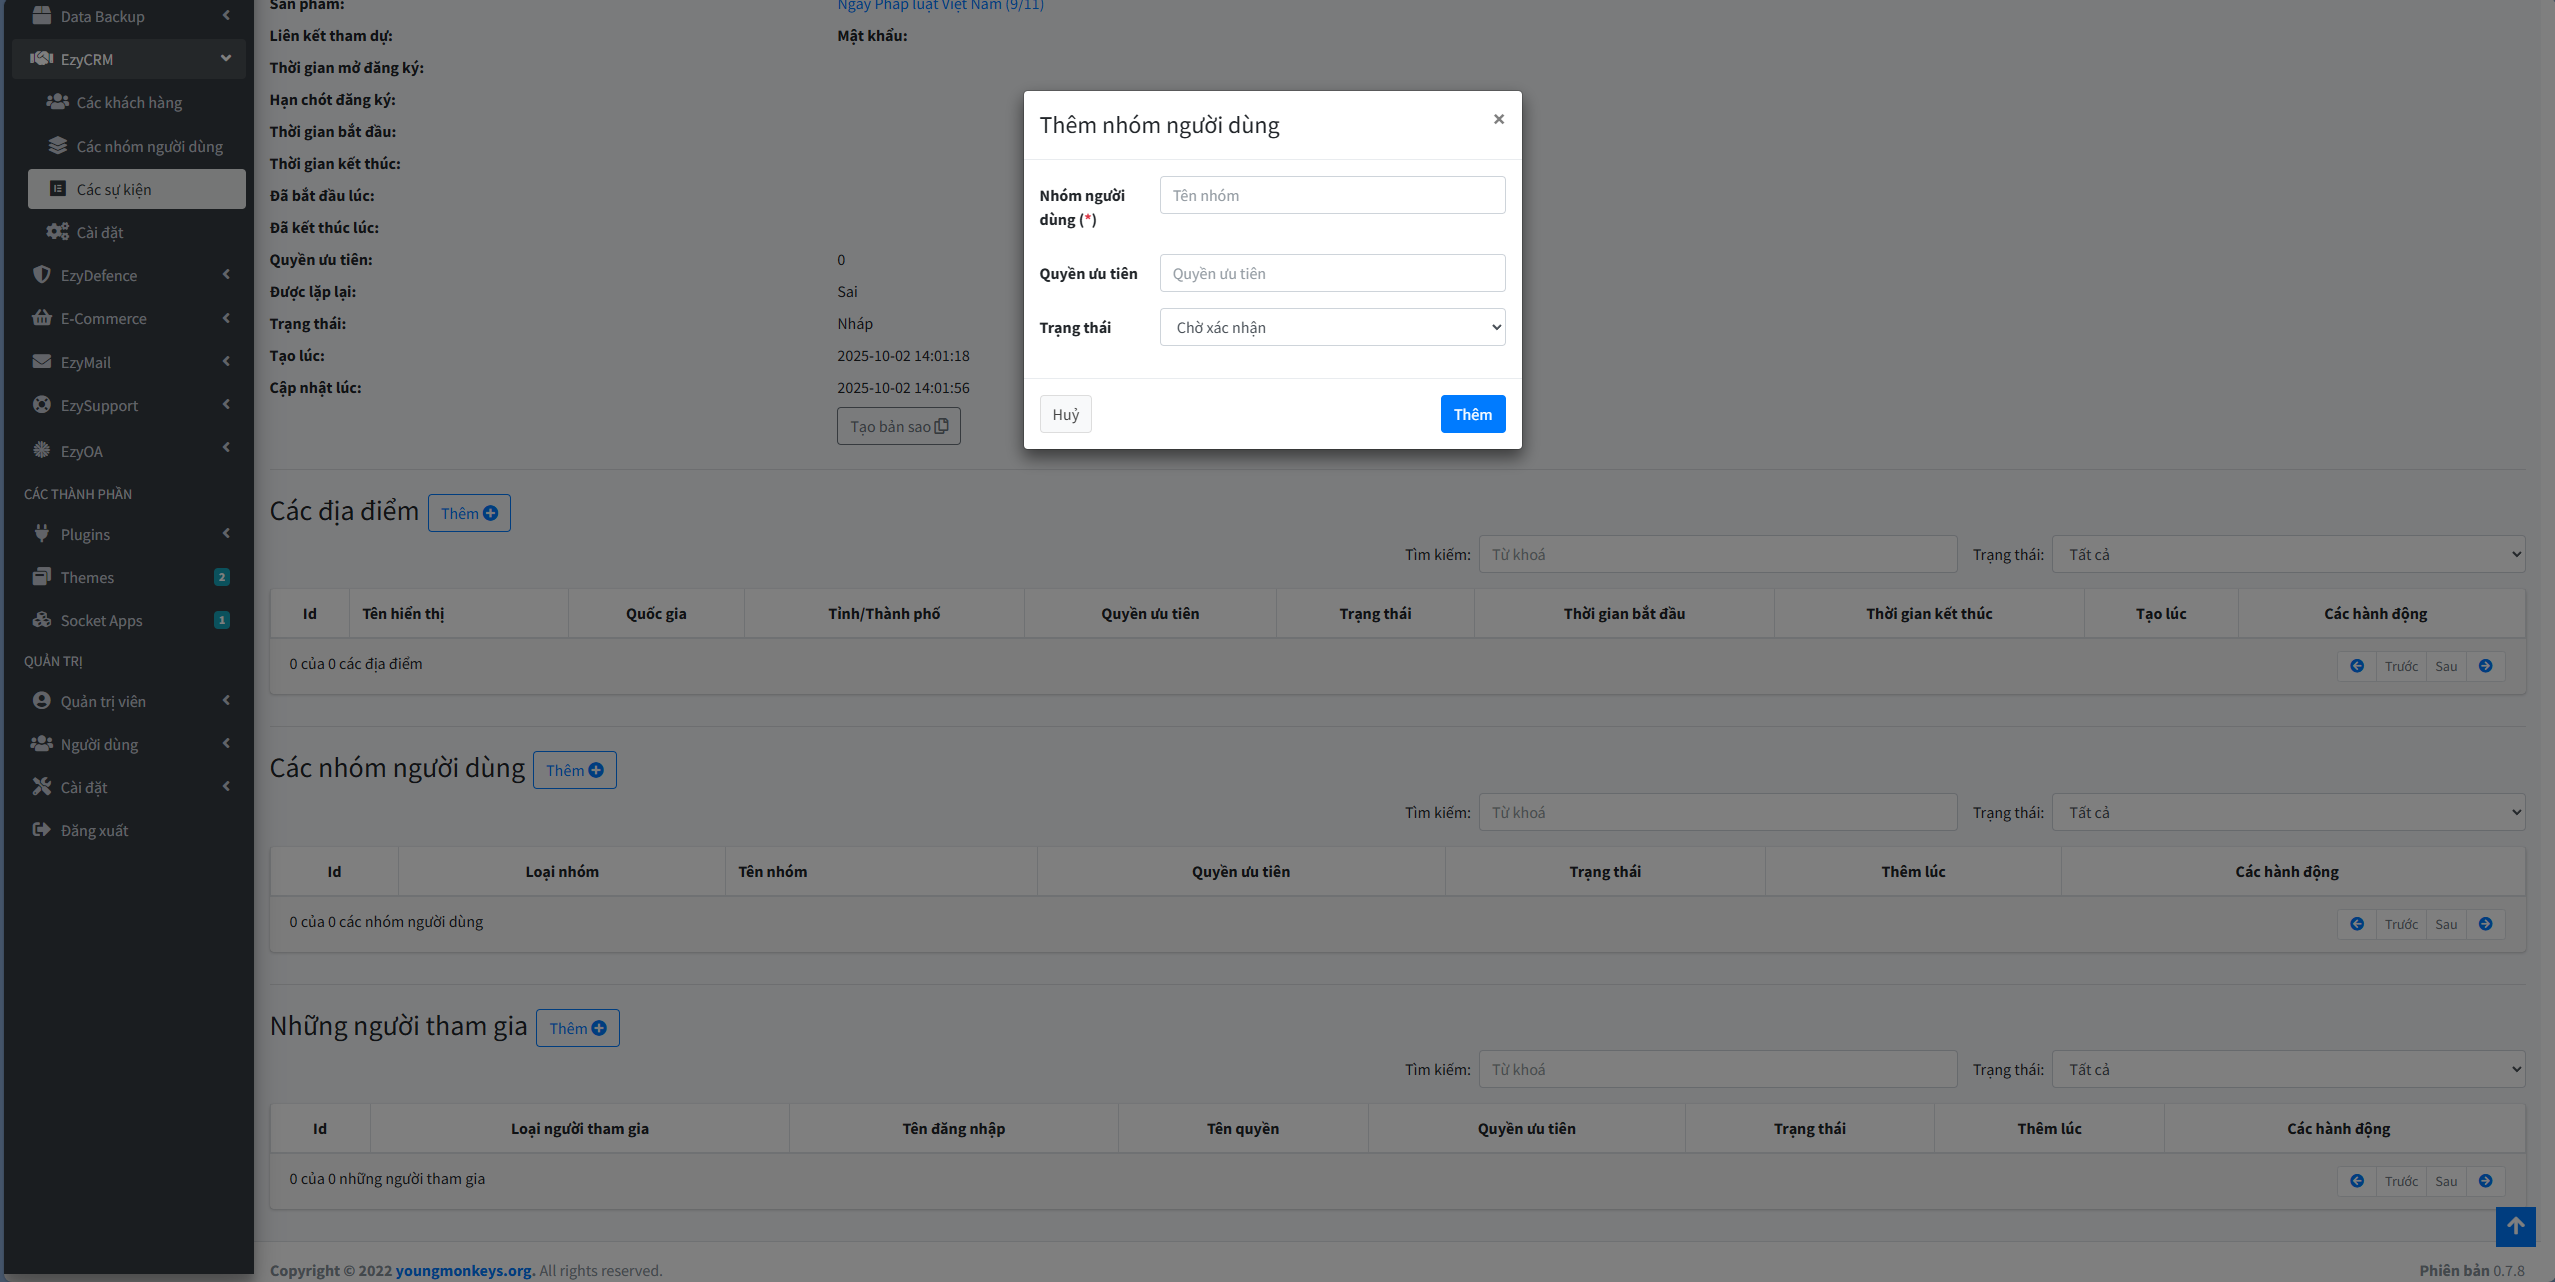Screen dimensions: 2555x1282
Task: Click next-page arrow in Các địa điểm table
Action: click(2485, 666)
